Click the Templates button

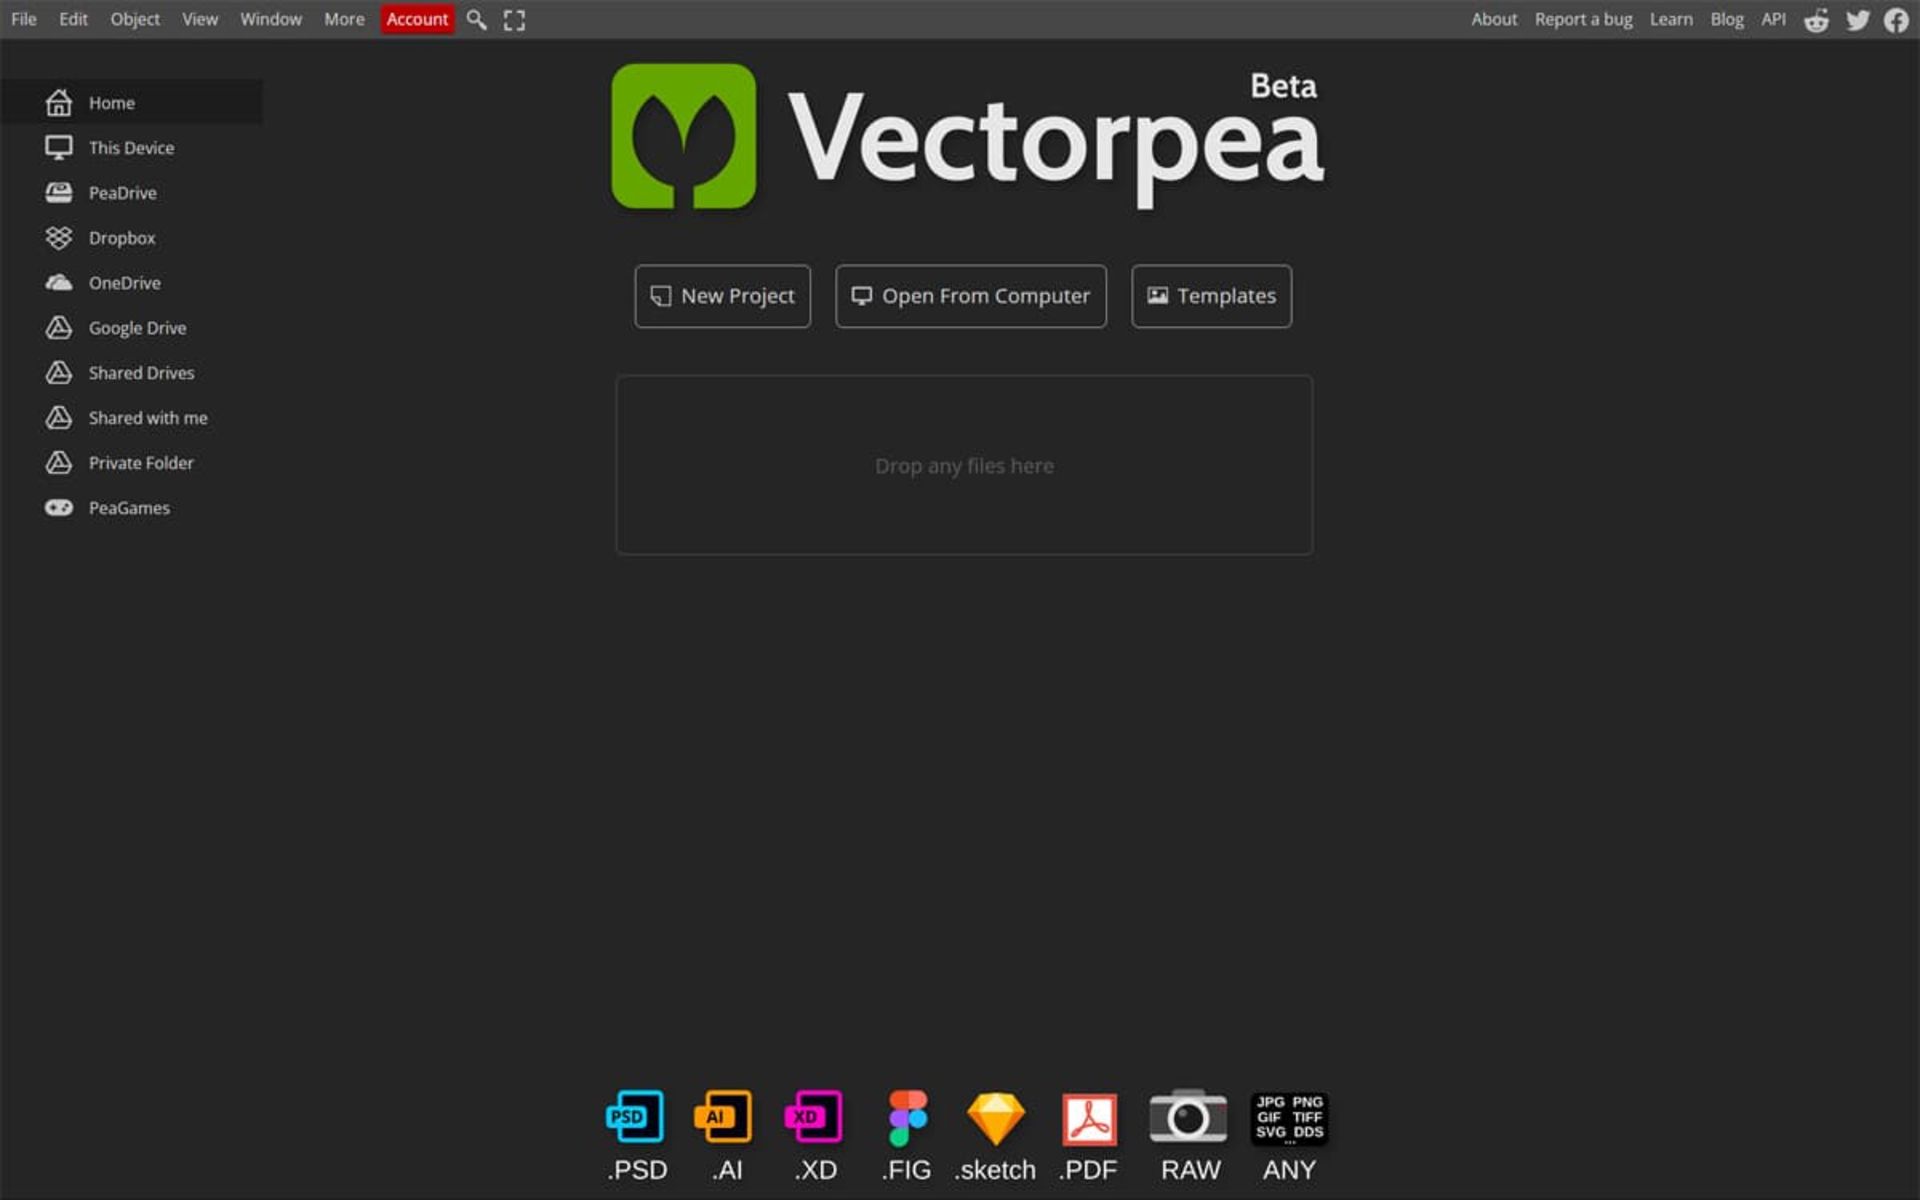[1211, 296]
